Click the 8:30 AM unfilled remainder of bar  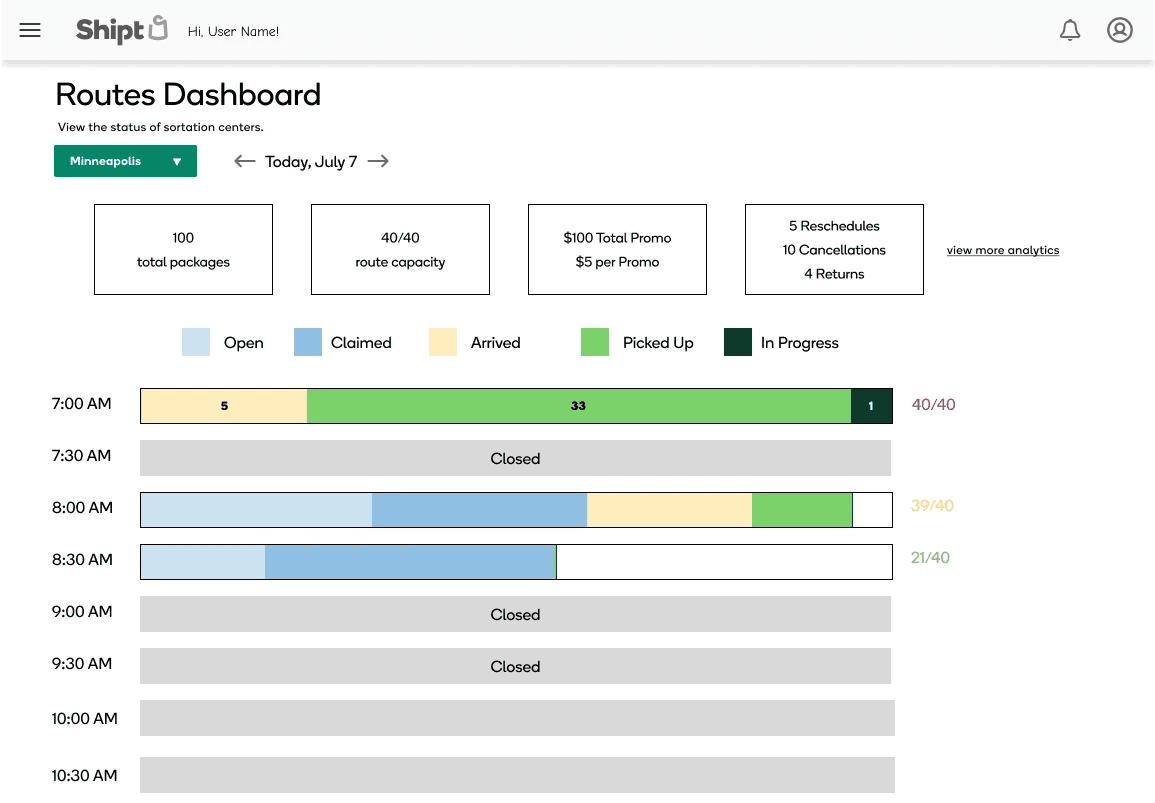(724, 562)
